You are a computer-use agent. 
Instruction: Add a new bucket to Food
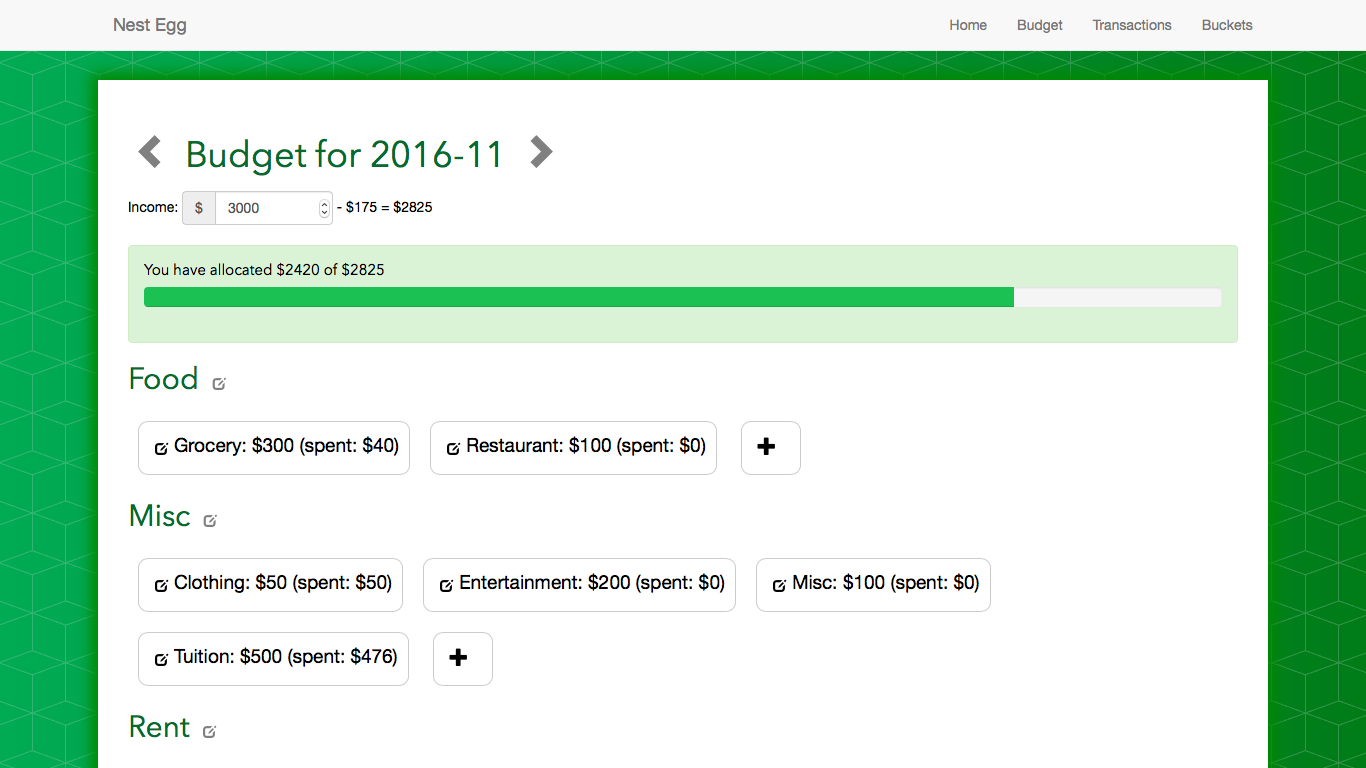[771, 448]
